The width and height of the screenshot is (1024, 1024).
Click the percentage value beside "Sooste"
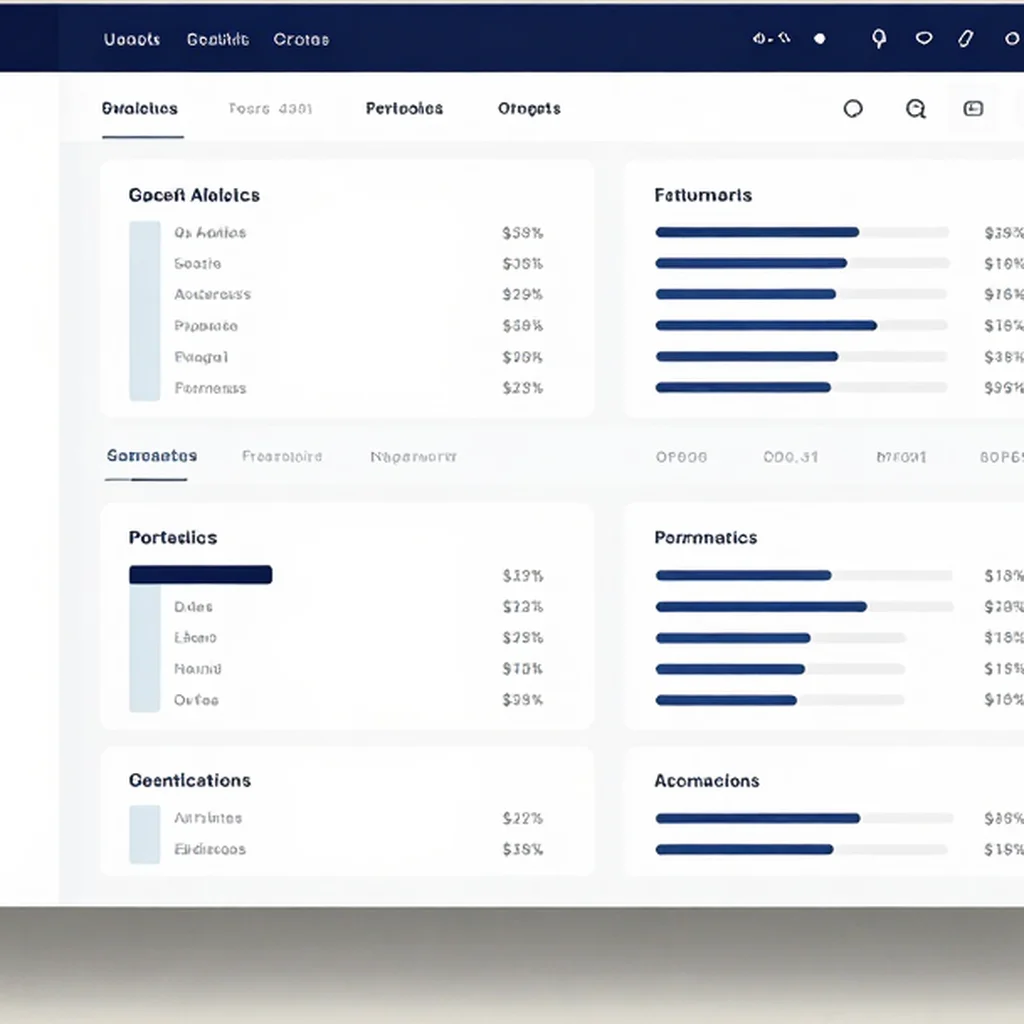tap(522, 264)
